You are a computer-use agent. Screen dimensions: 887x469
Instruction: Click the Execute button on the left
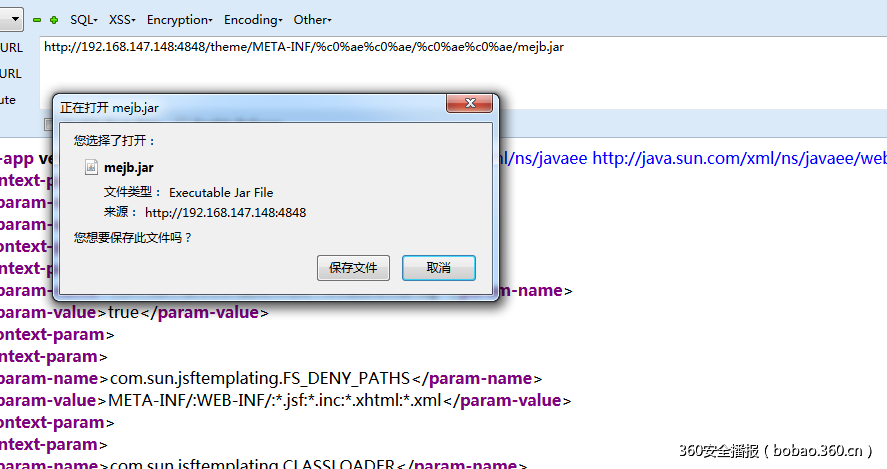pyautogui.click(x=8, y=100)
